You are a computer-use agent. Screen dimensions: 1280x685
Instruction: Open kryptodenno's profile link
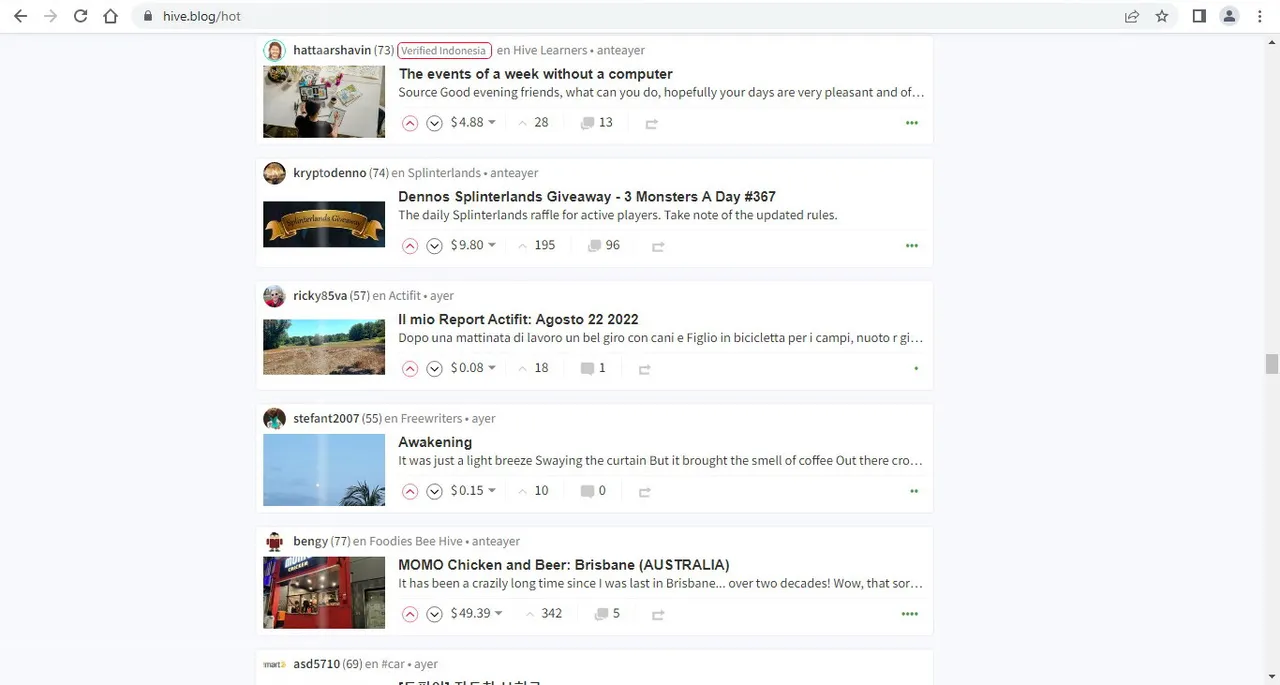click(x=329, y=173)
